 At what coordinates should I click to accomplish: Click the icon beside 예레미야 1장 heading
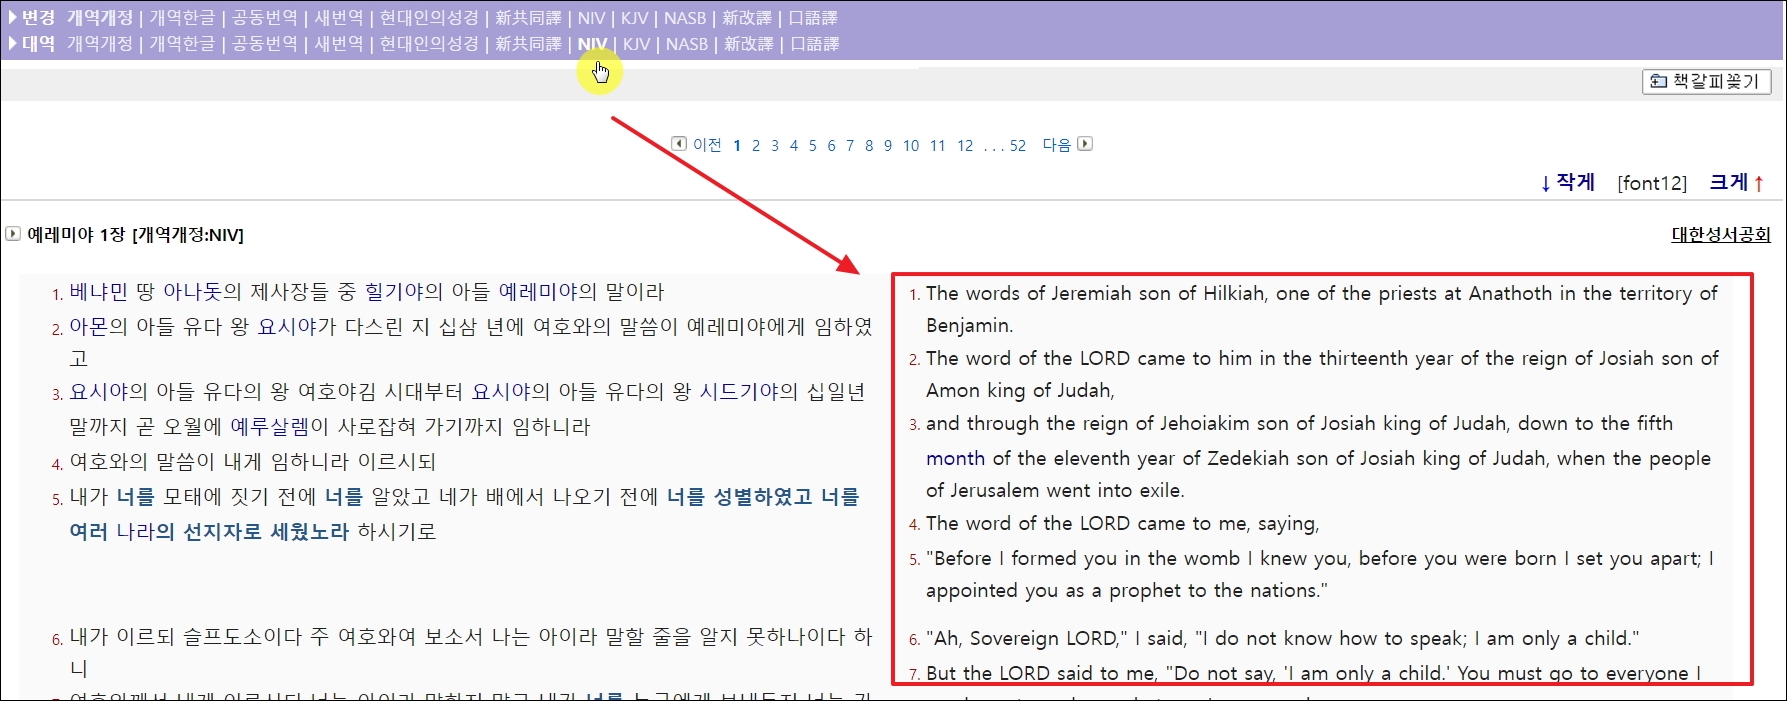point(13,234)
